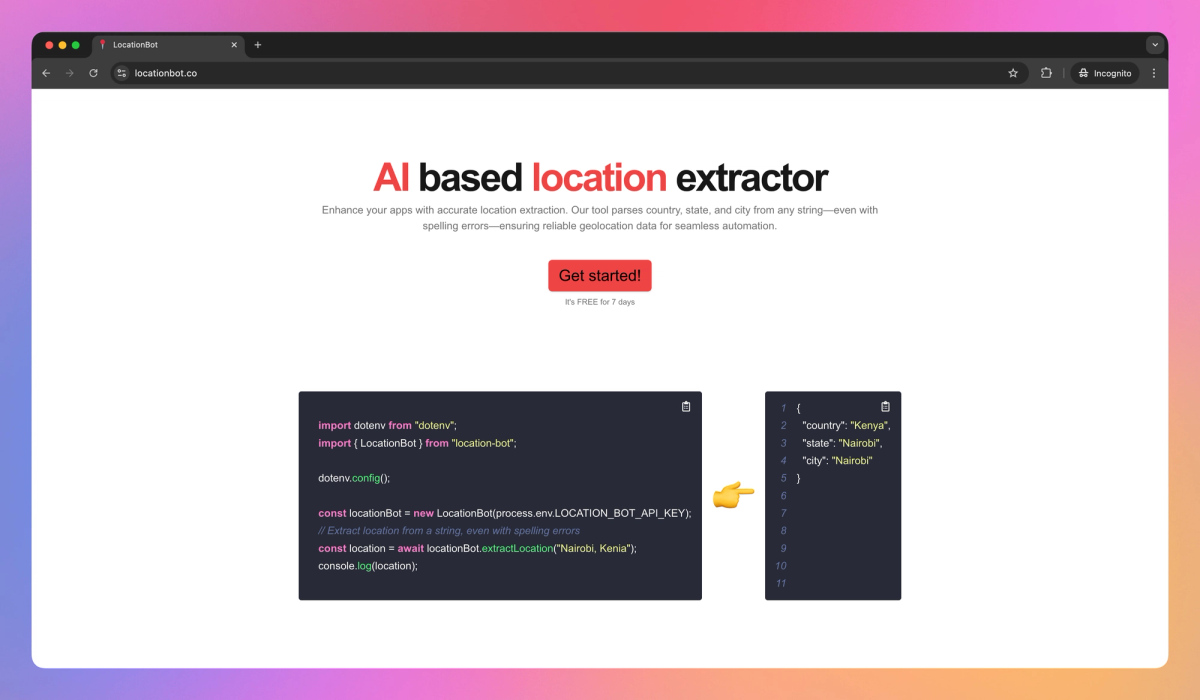Open the tab search chevron
1200x700 pixels.
coord(1155,44)
